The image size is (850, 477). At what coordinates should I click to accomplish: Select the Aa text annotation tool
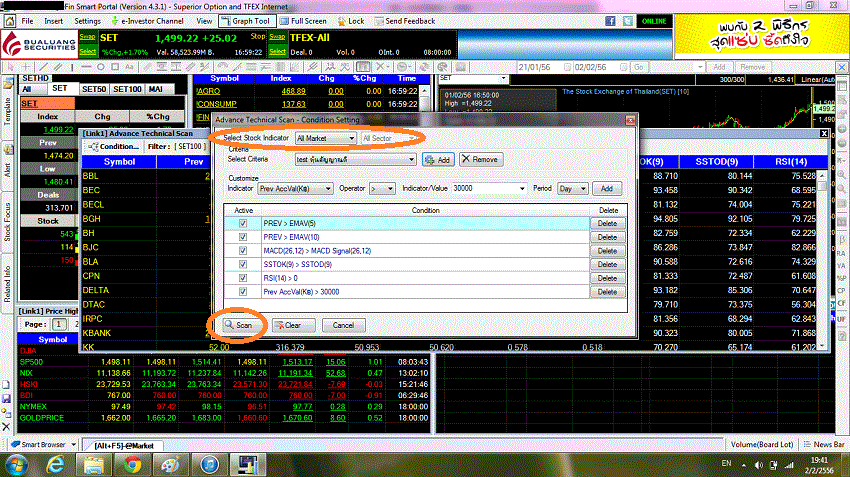pyautogui.click(x=129, y=67)
